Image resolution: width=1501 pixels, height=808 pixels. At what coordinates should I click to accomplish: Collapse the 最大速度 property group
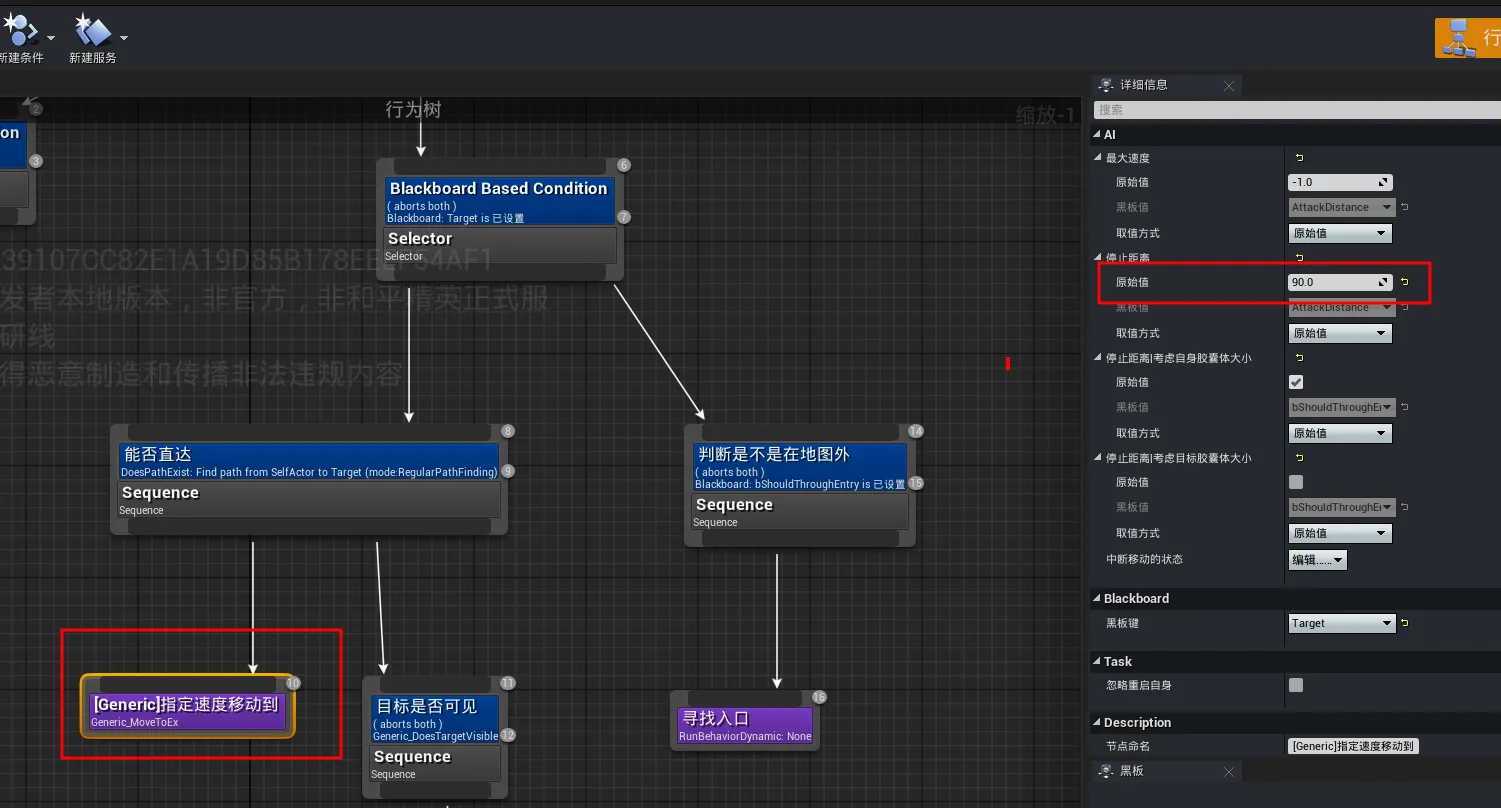point(1099,158)
